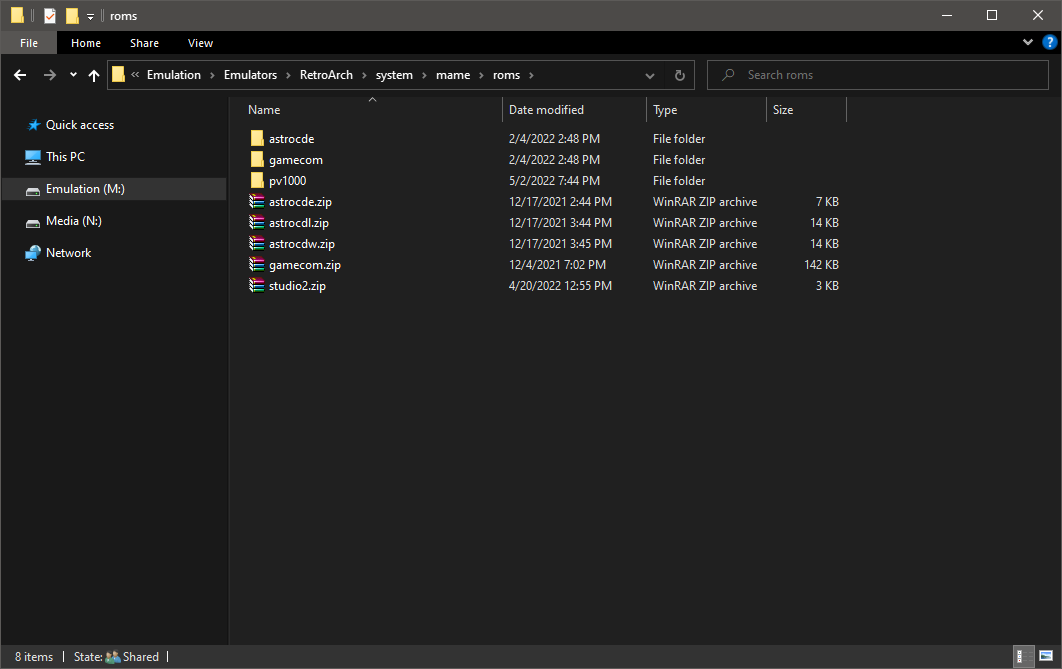Open the File menu
1062x669 pixels.
29,43
